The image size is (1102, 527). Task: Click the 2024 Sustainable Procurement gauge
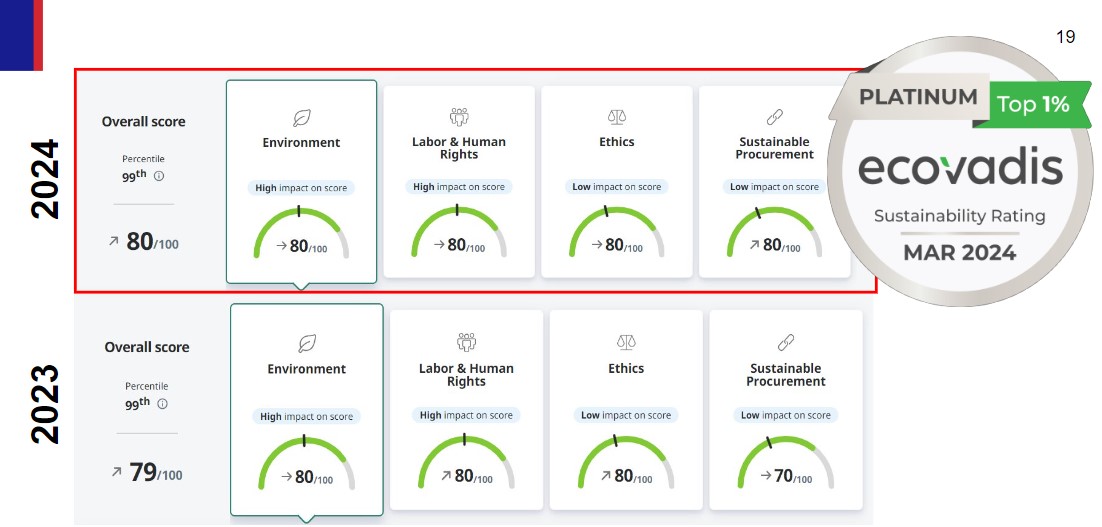point(774,232)
